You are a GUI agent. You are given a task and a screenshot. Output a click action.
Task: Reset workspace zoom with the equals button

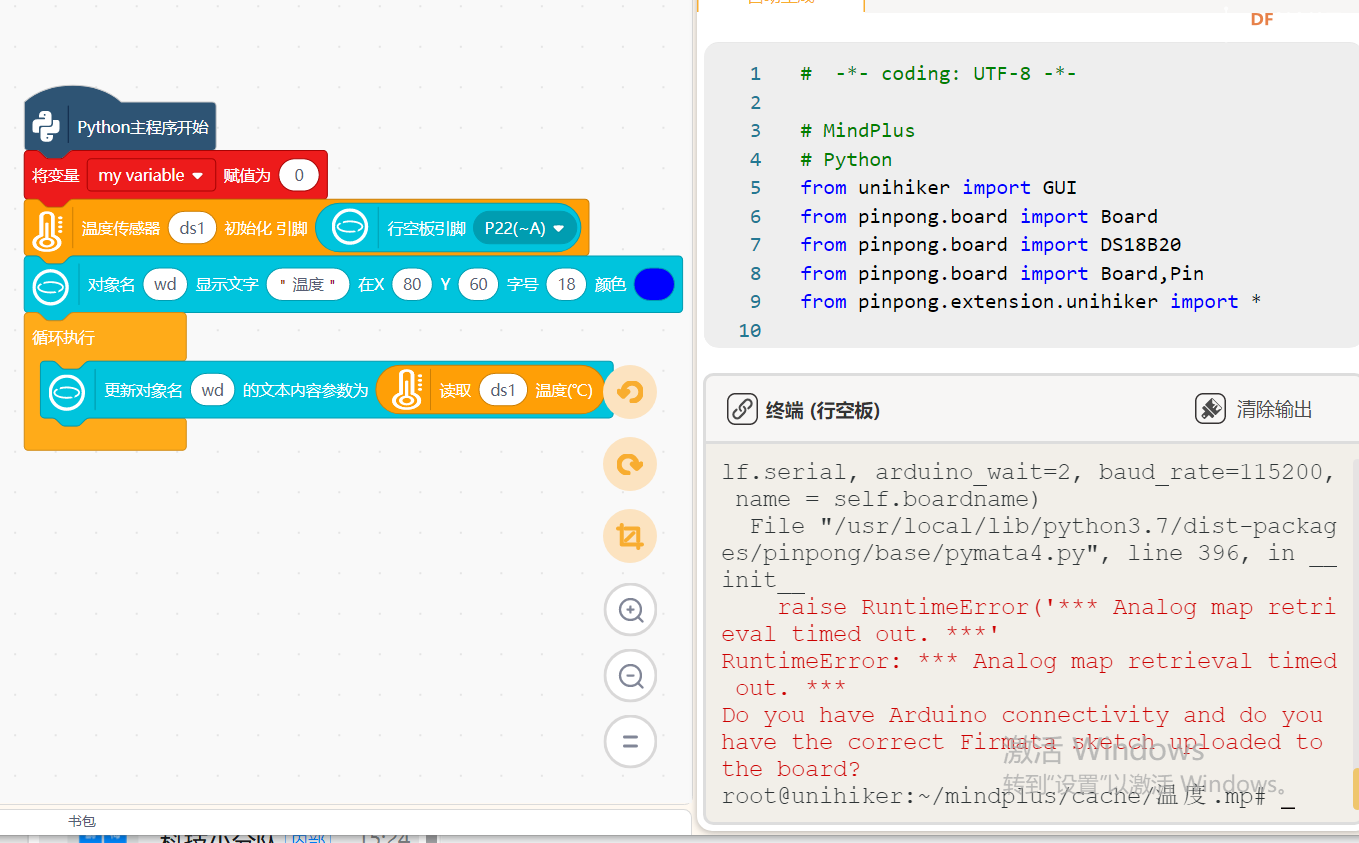630,742
